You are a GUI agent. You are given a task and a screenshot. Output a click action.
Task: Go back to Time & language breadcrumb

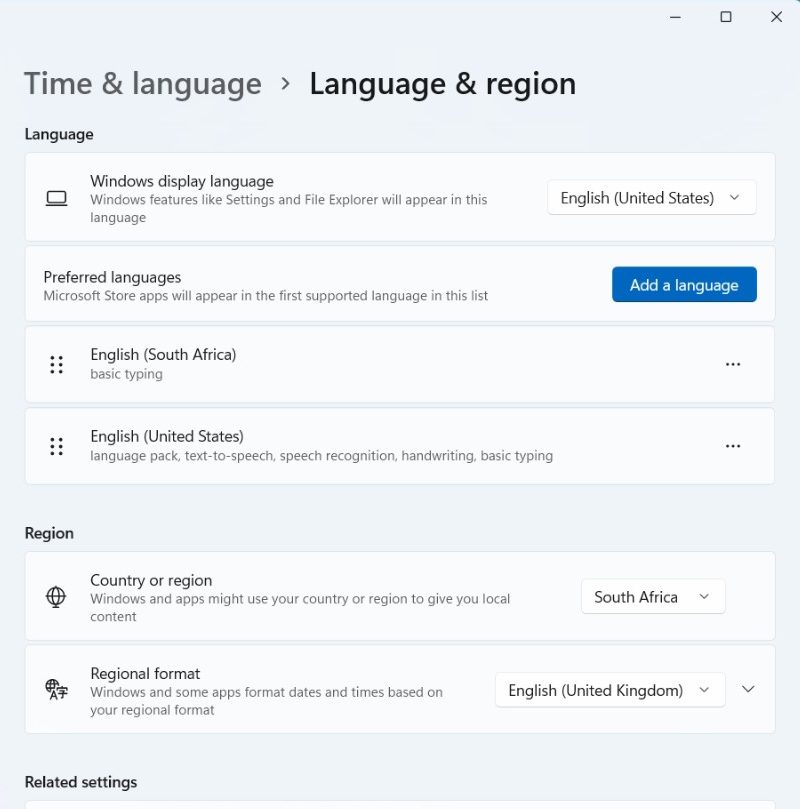(x=143, y=84)
